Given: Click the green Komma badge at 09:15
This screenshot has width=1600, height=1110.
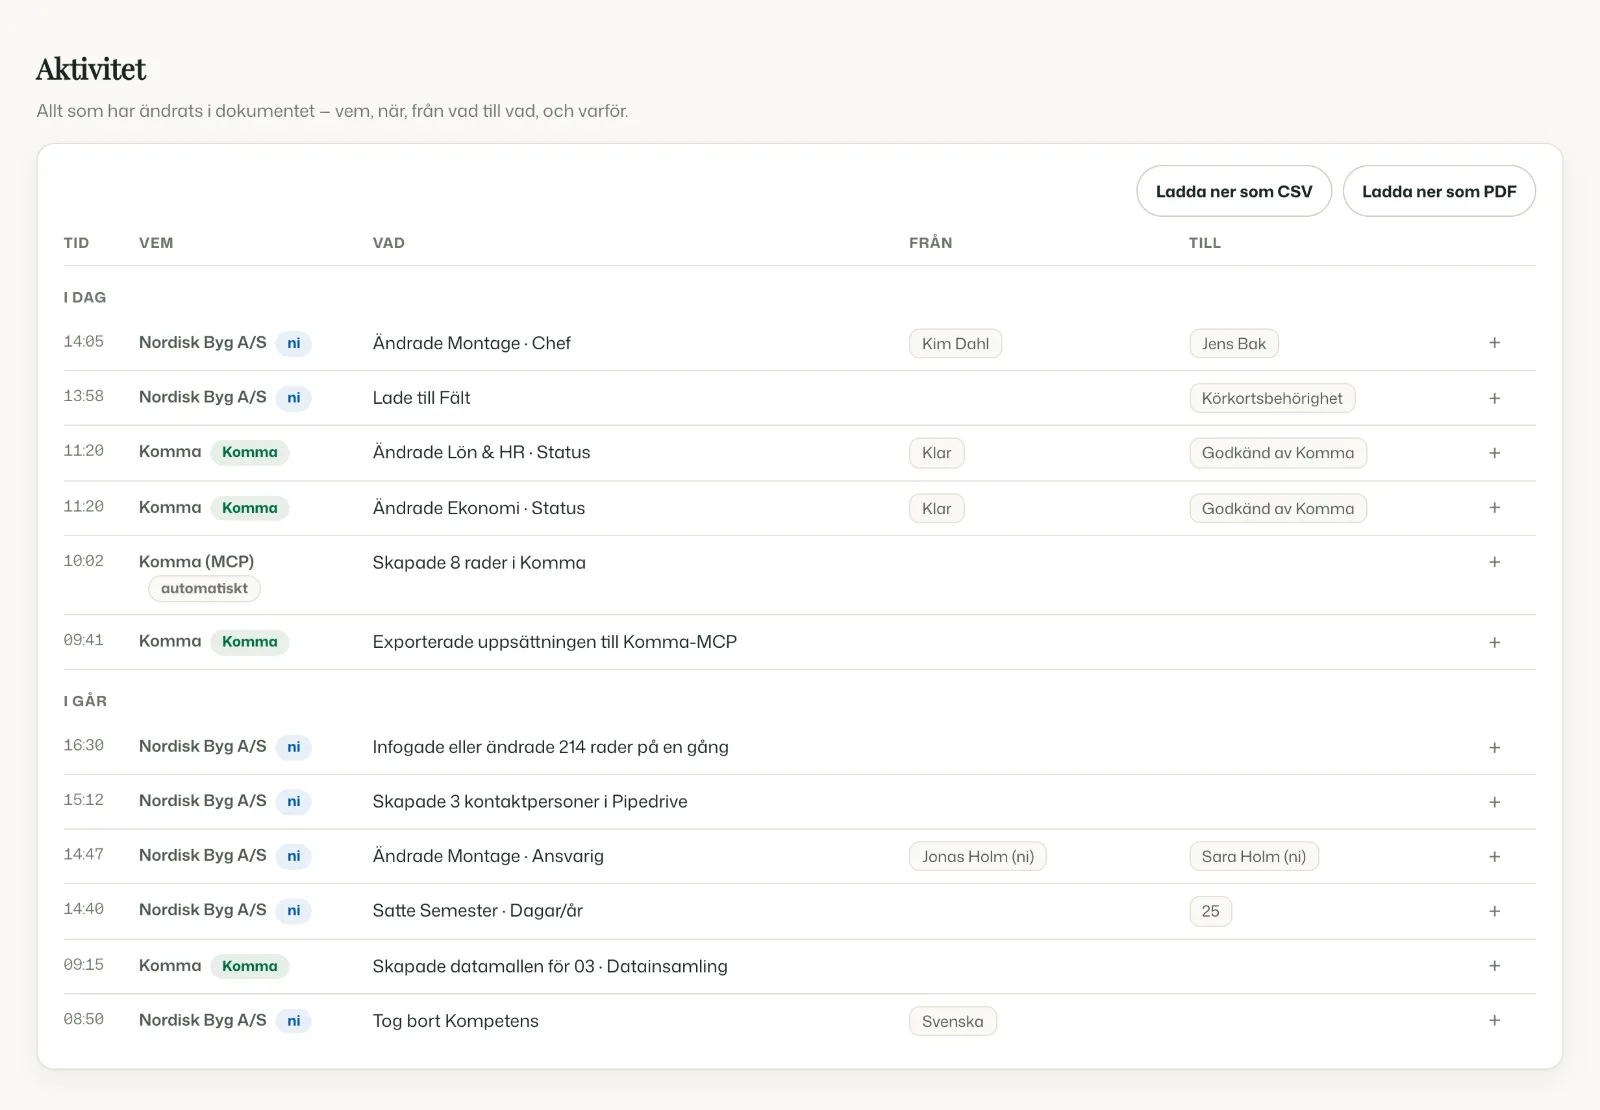Looking at the screenshot, I should [x=249, y=966].
